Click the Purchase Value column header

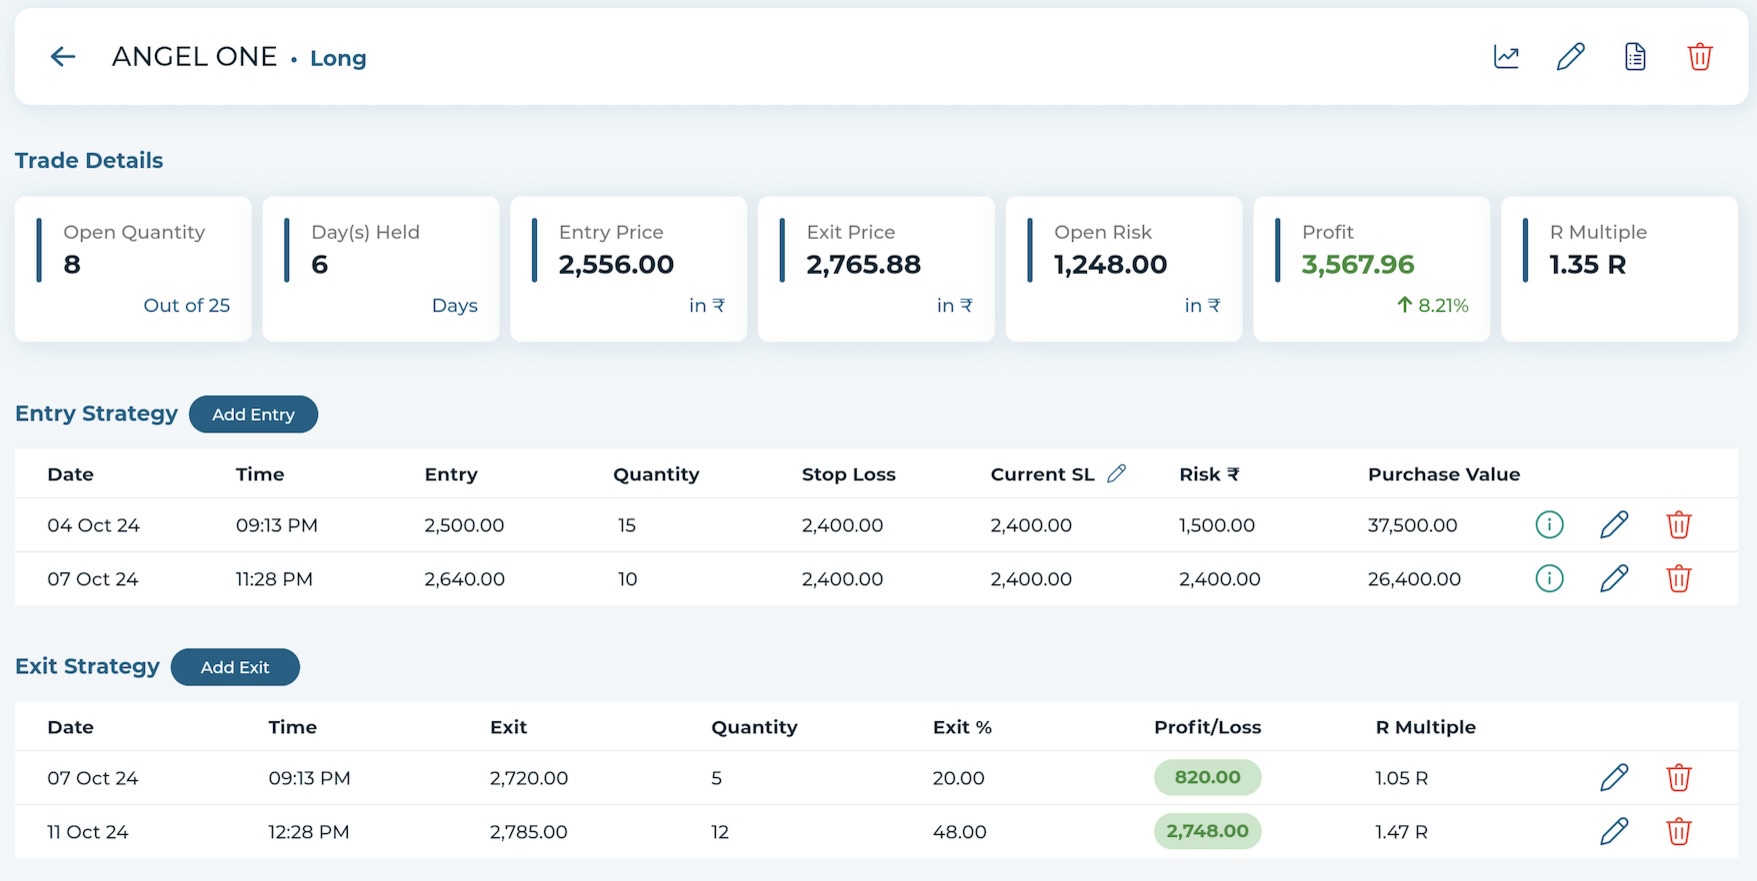[x=1444, y=474]
